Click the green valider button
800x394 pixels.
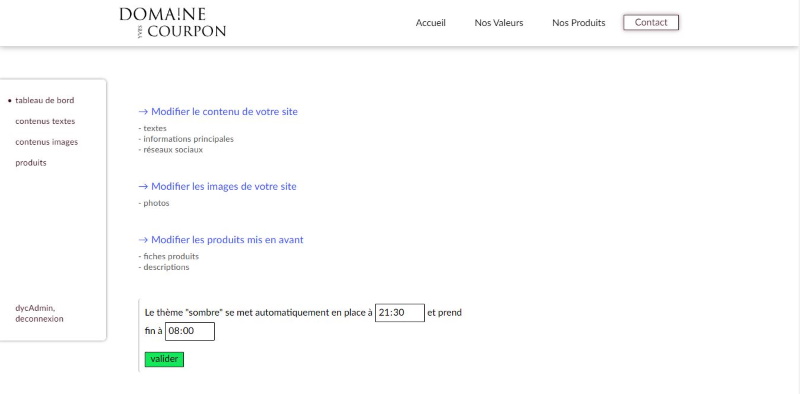click(164, 359)
